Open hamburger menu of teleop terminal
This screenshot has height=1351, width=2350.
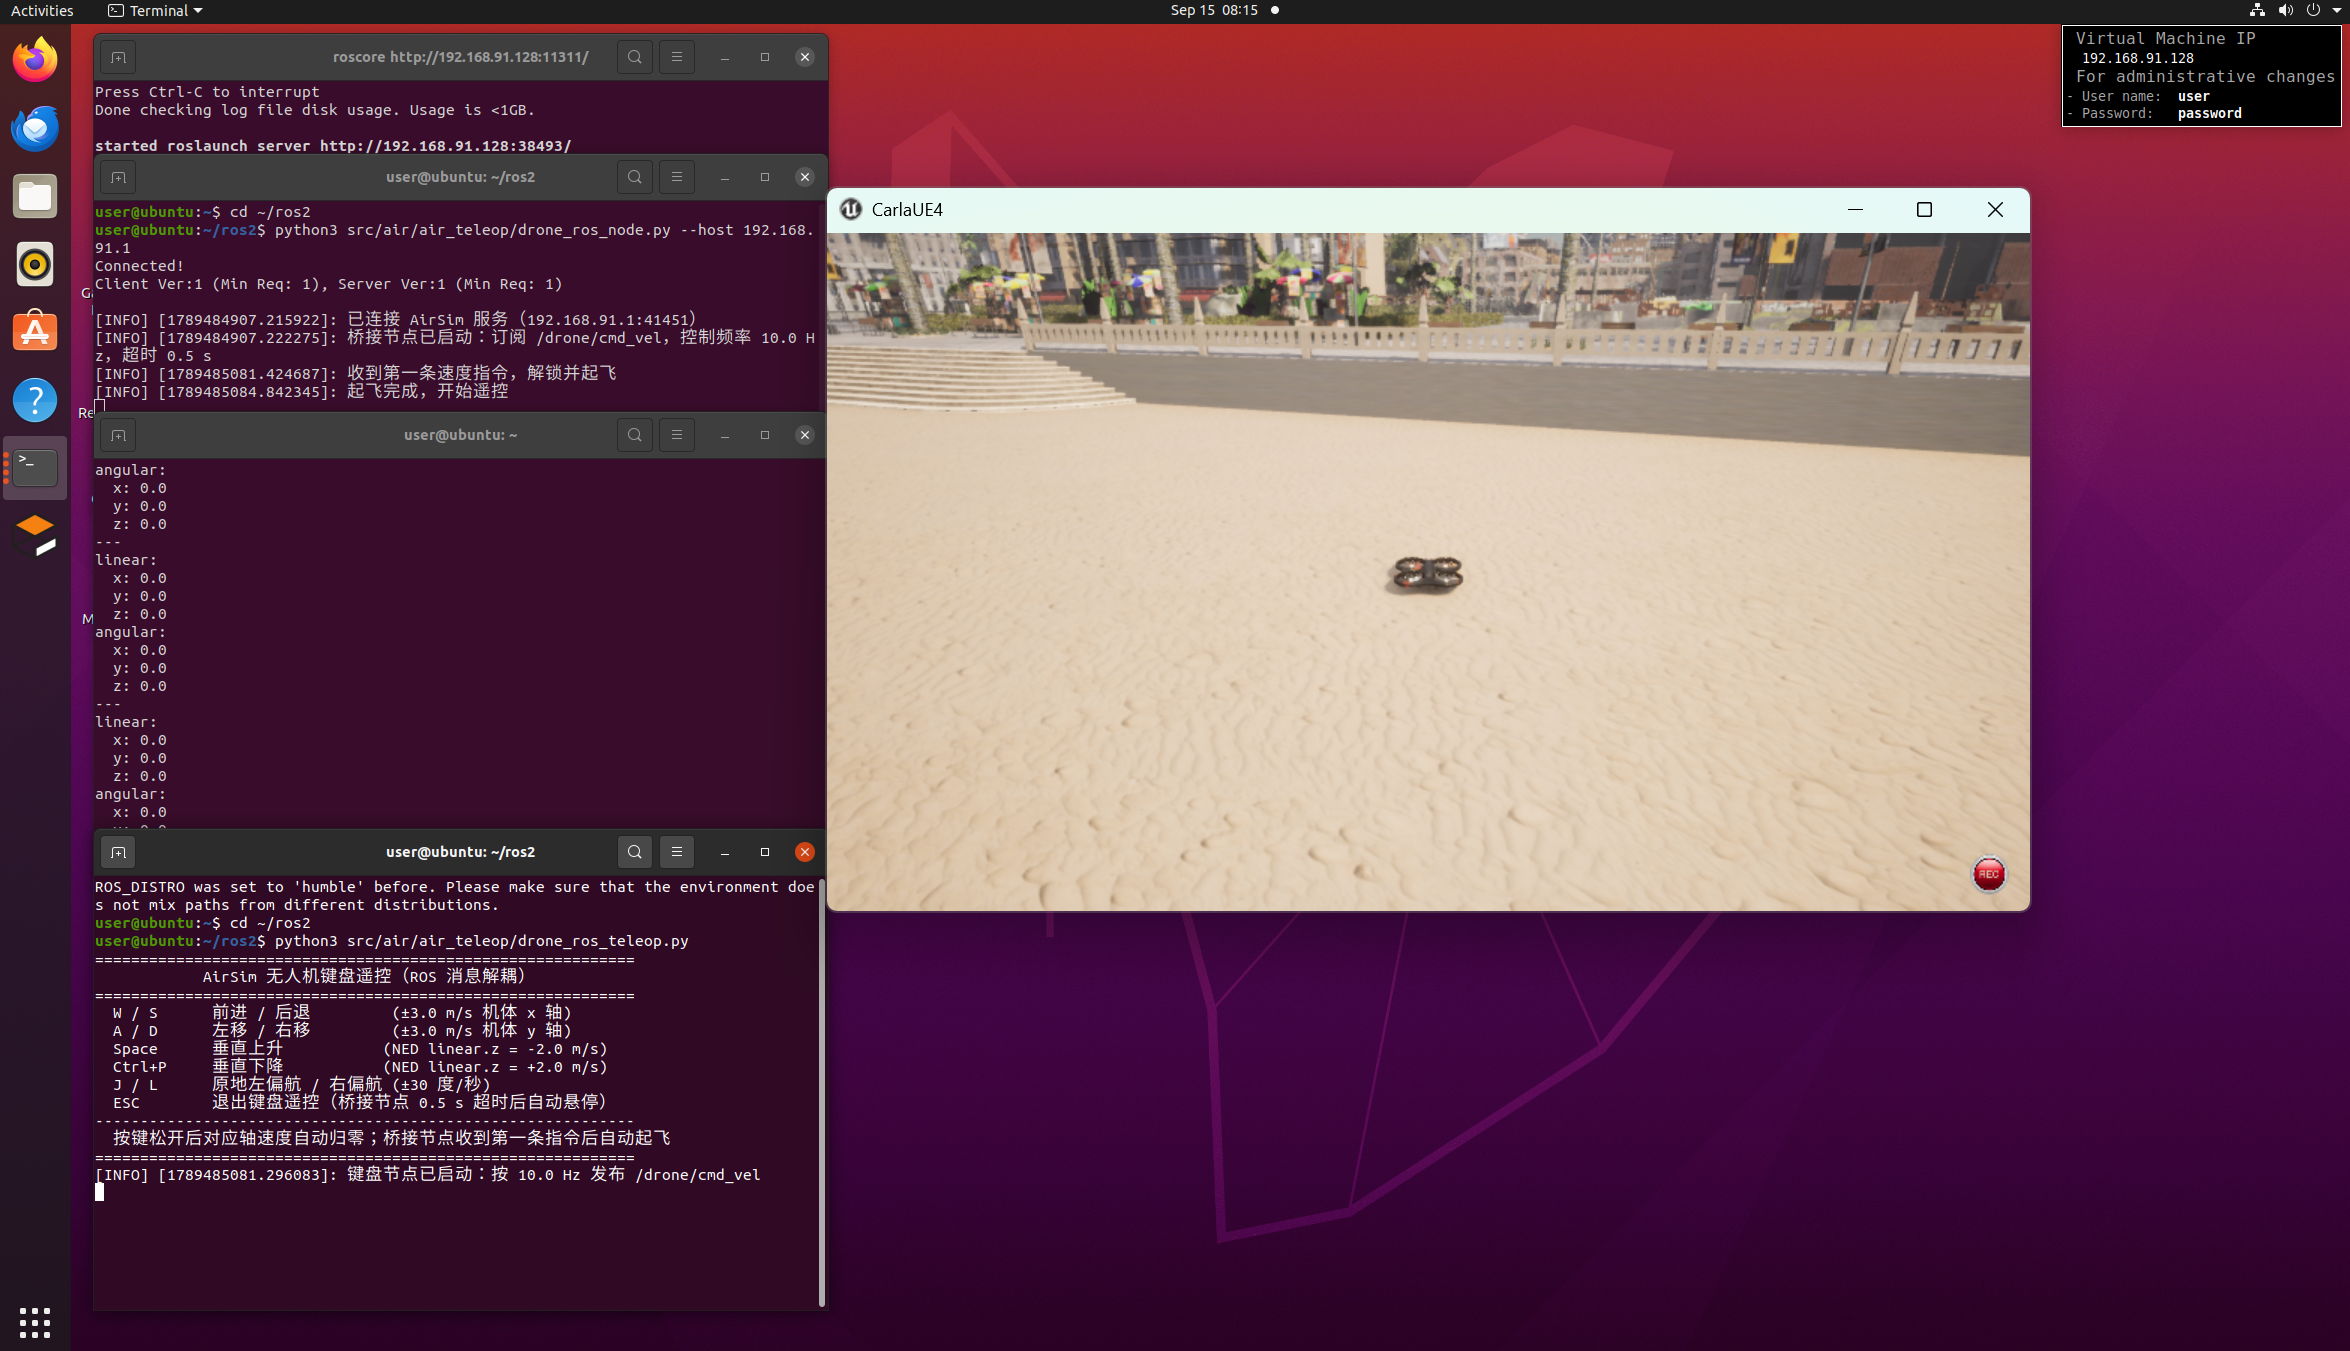(677, 852)
